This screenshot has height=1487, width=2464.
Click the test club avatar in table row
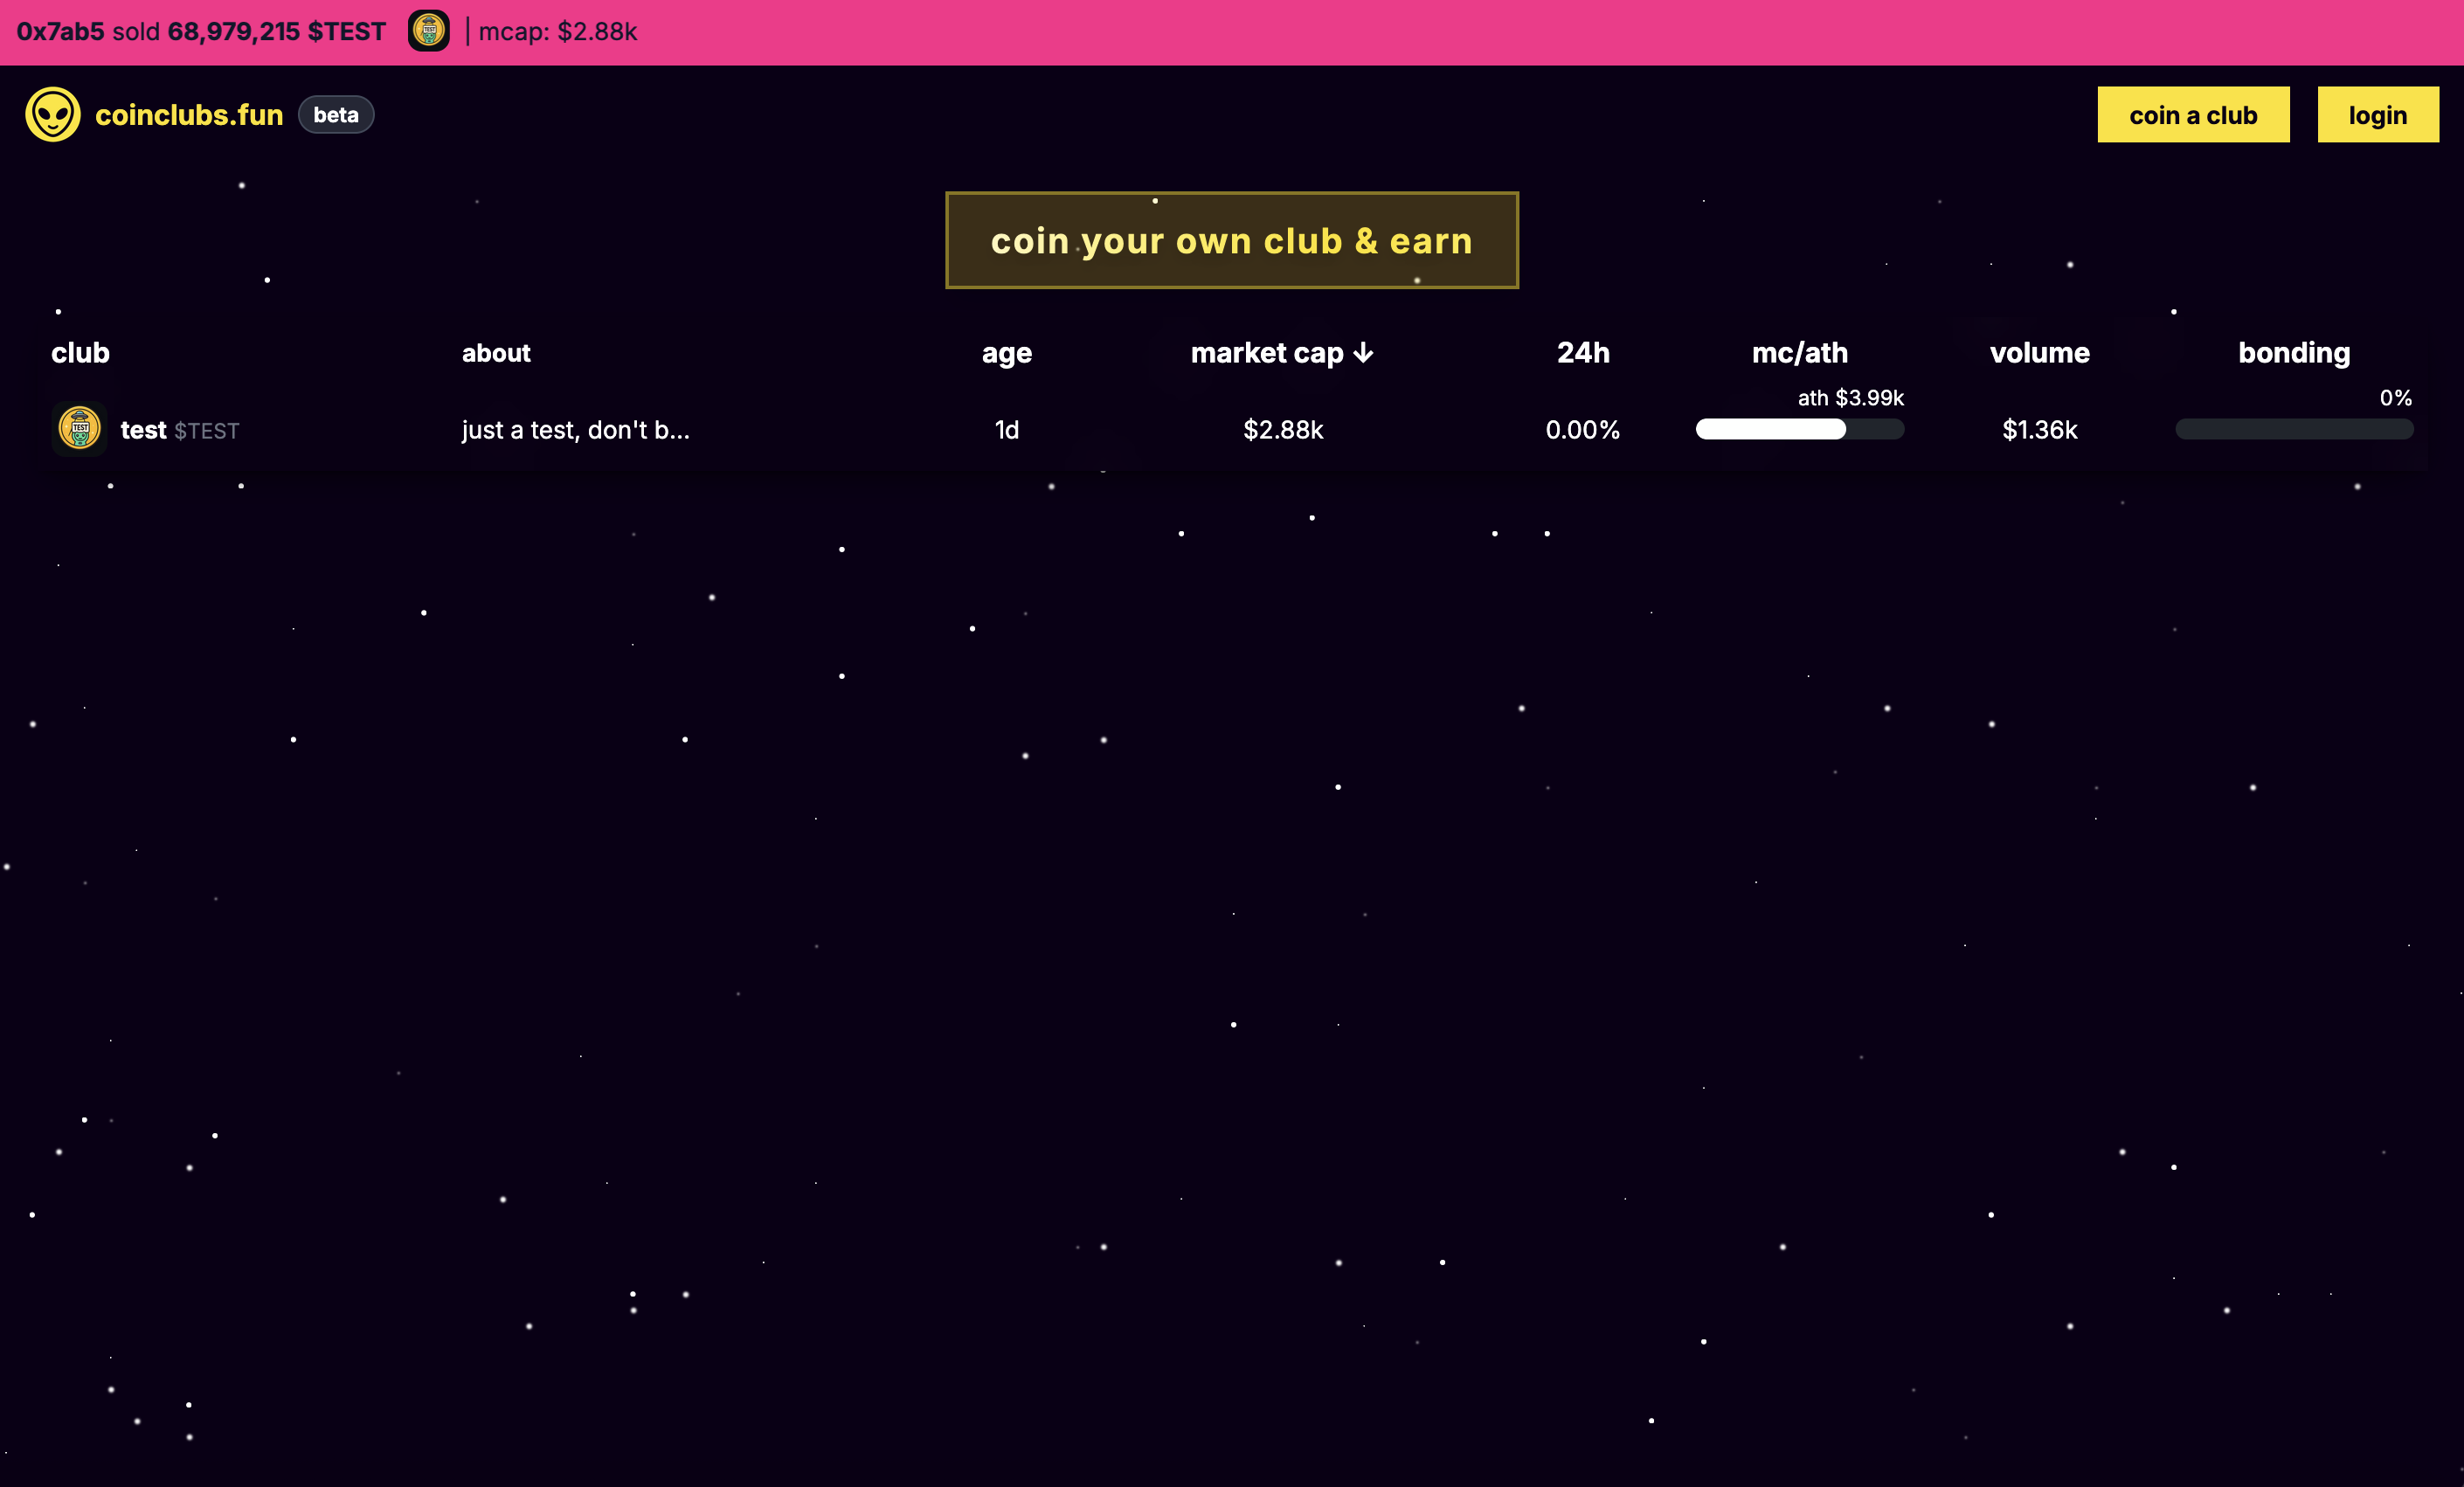click(x=79, y=429)
